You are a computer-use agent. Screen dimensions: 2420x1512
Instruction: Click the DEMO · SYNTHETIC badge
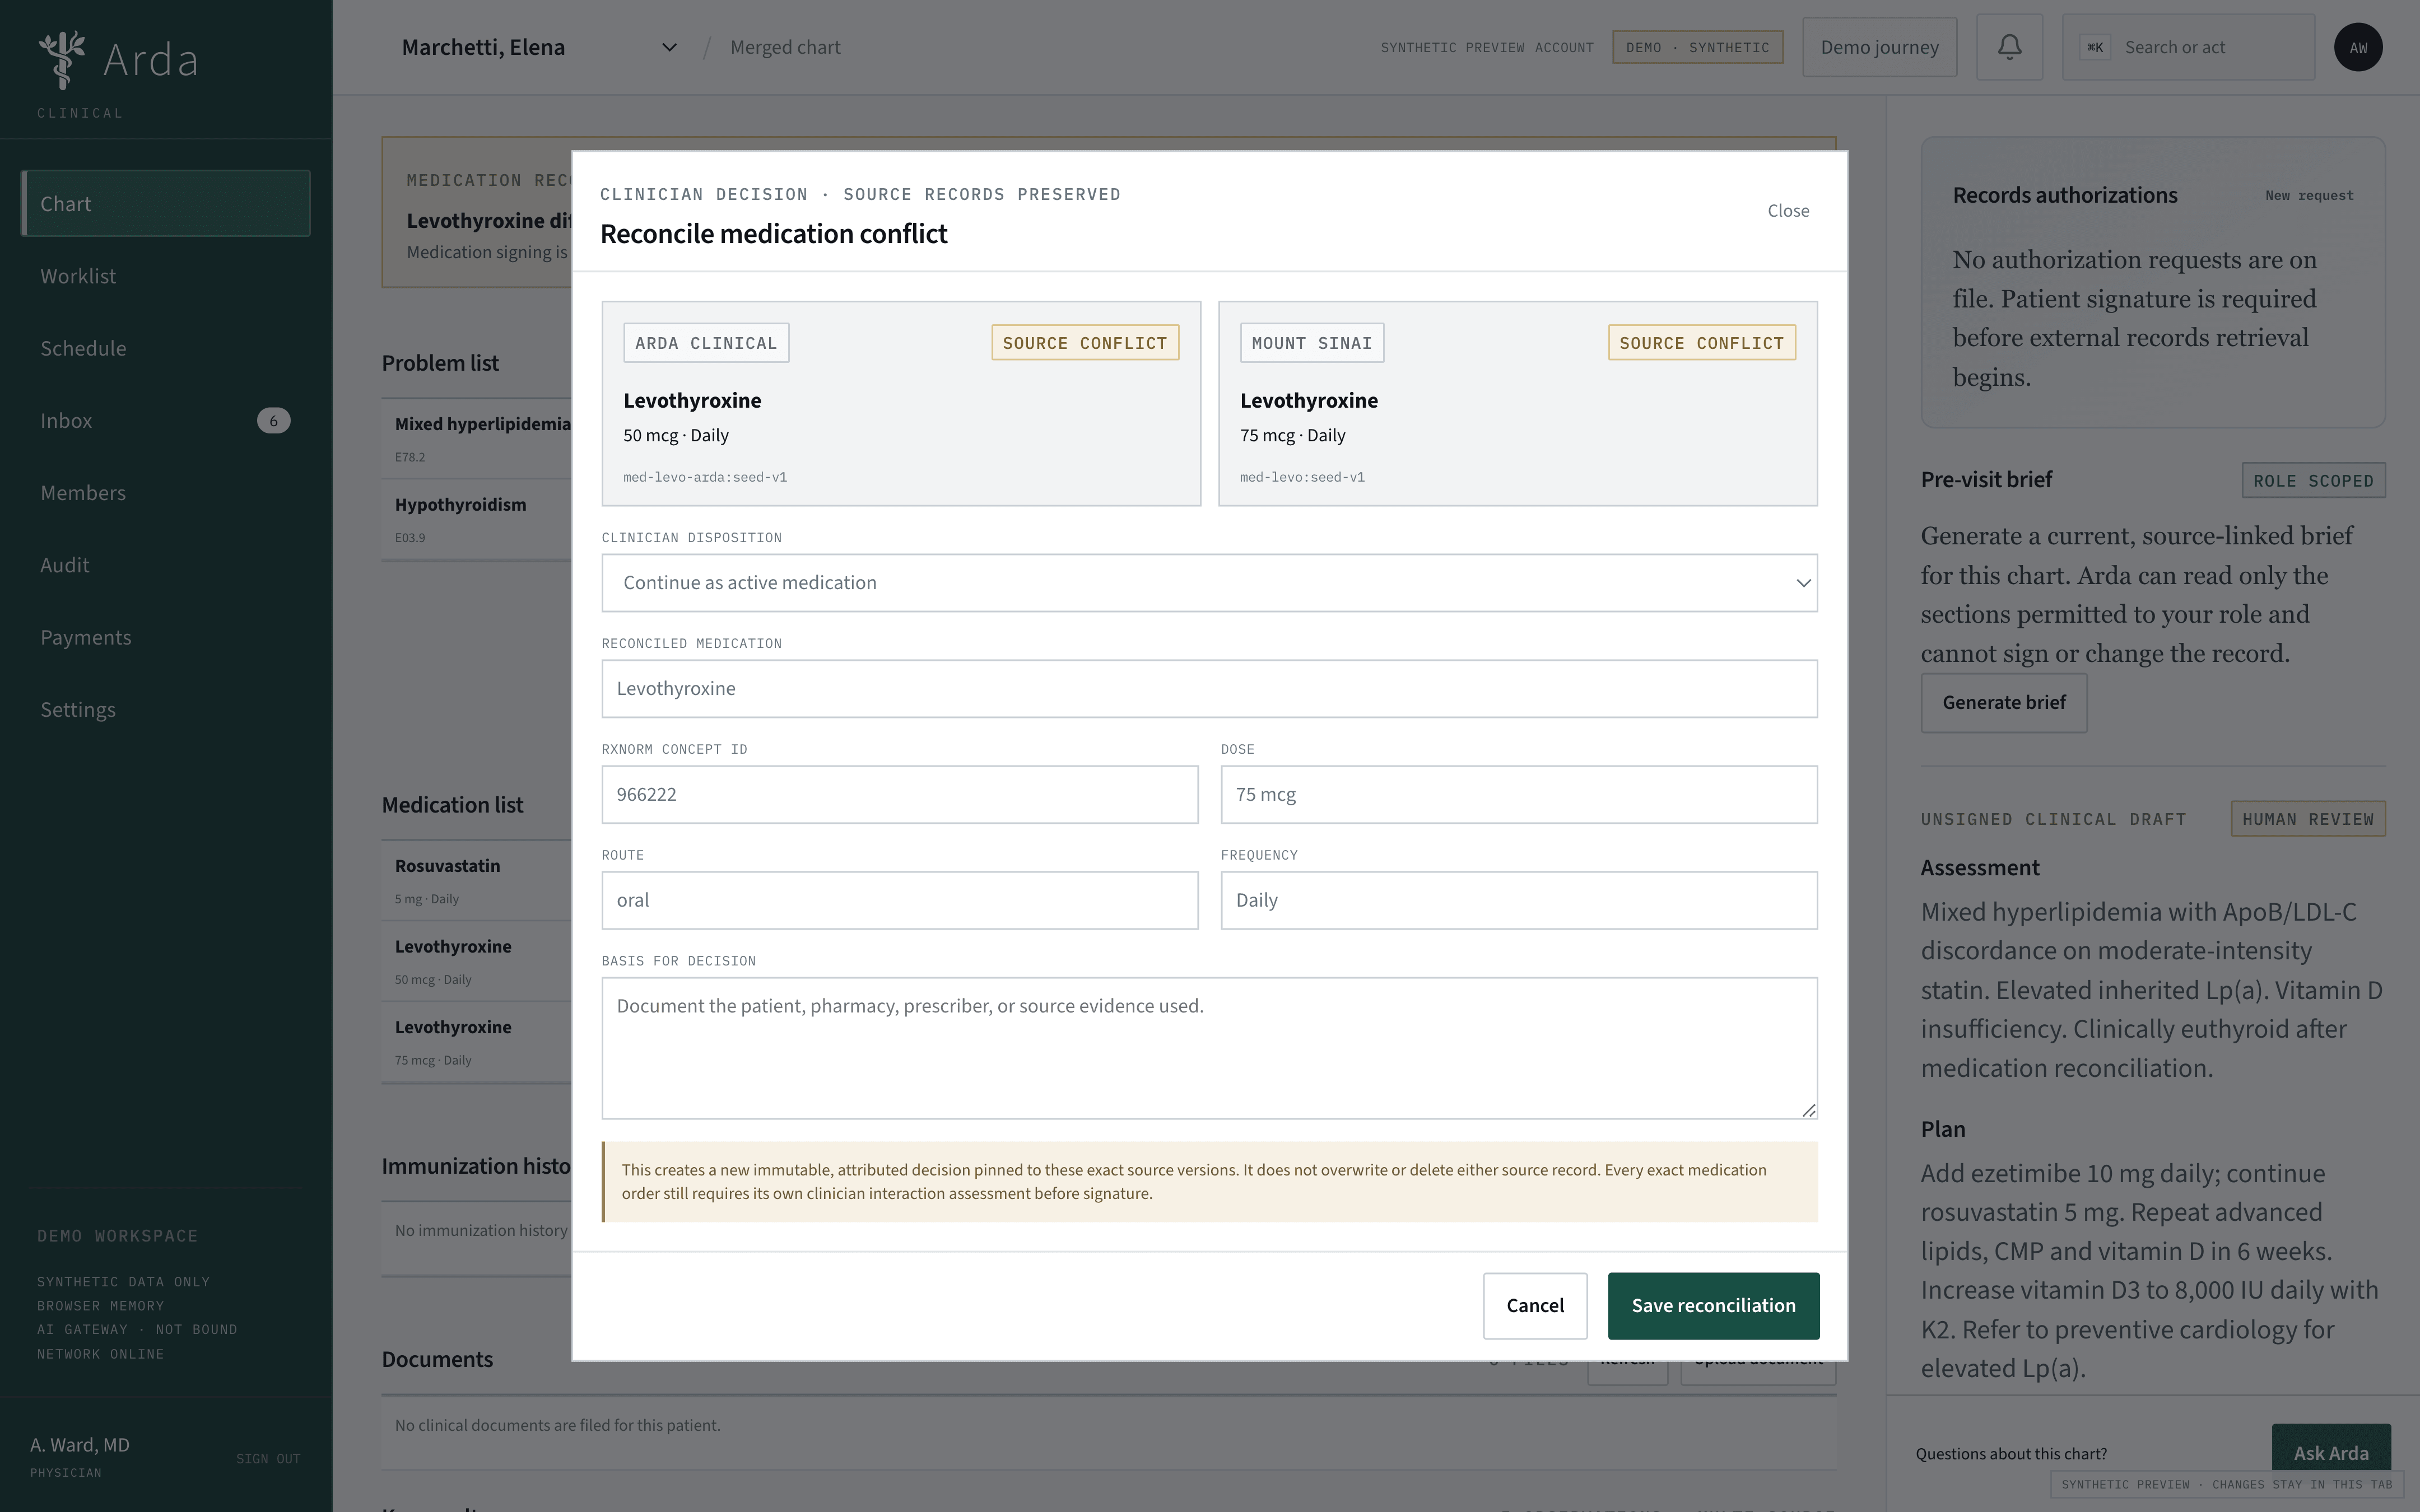(x=1697, y=47)
